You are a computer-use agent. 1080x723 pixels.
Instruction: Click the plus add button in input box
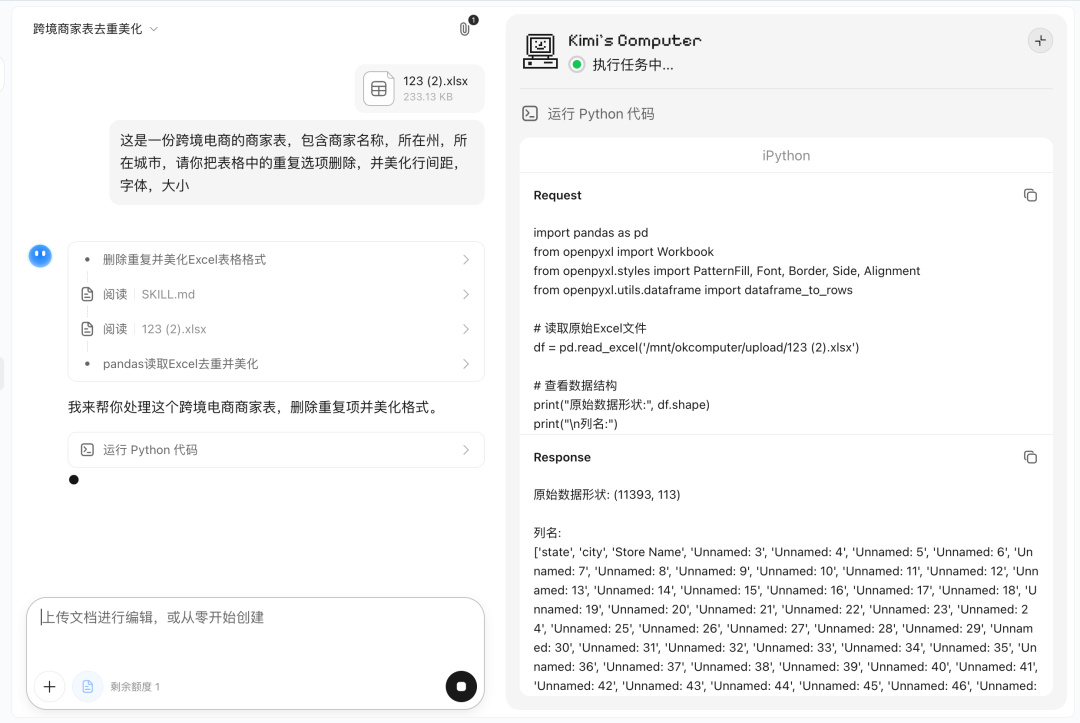50,687
